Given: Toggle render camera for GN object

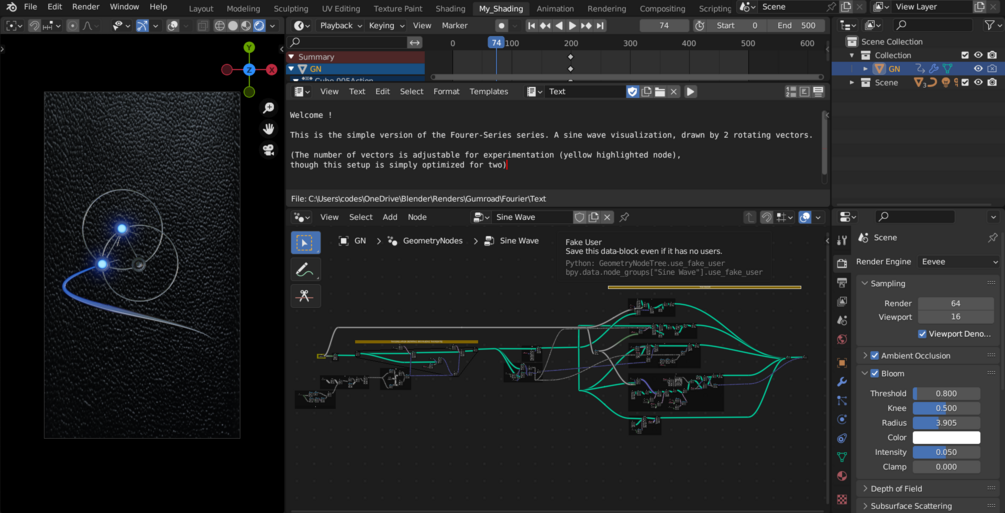Looking at the screenshot, I should [x=992, y=69].
